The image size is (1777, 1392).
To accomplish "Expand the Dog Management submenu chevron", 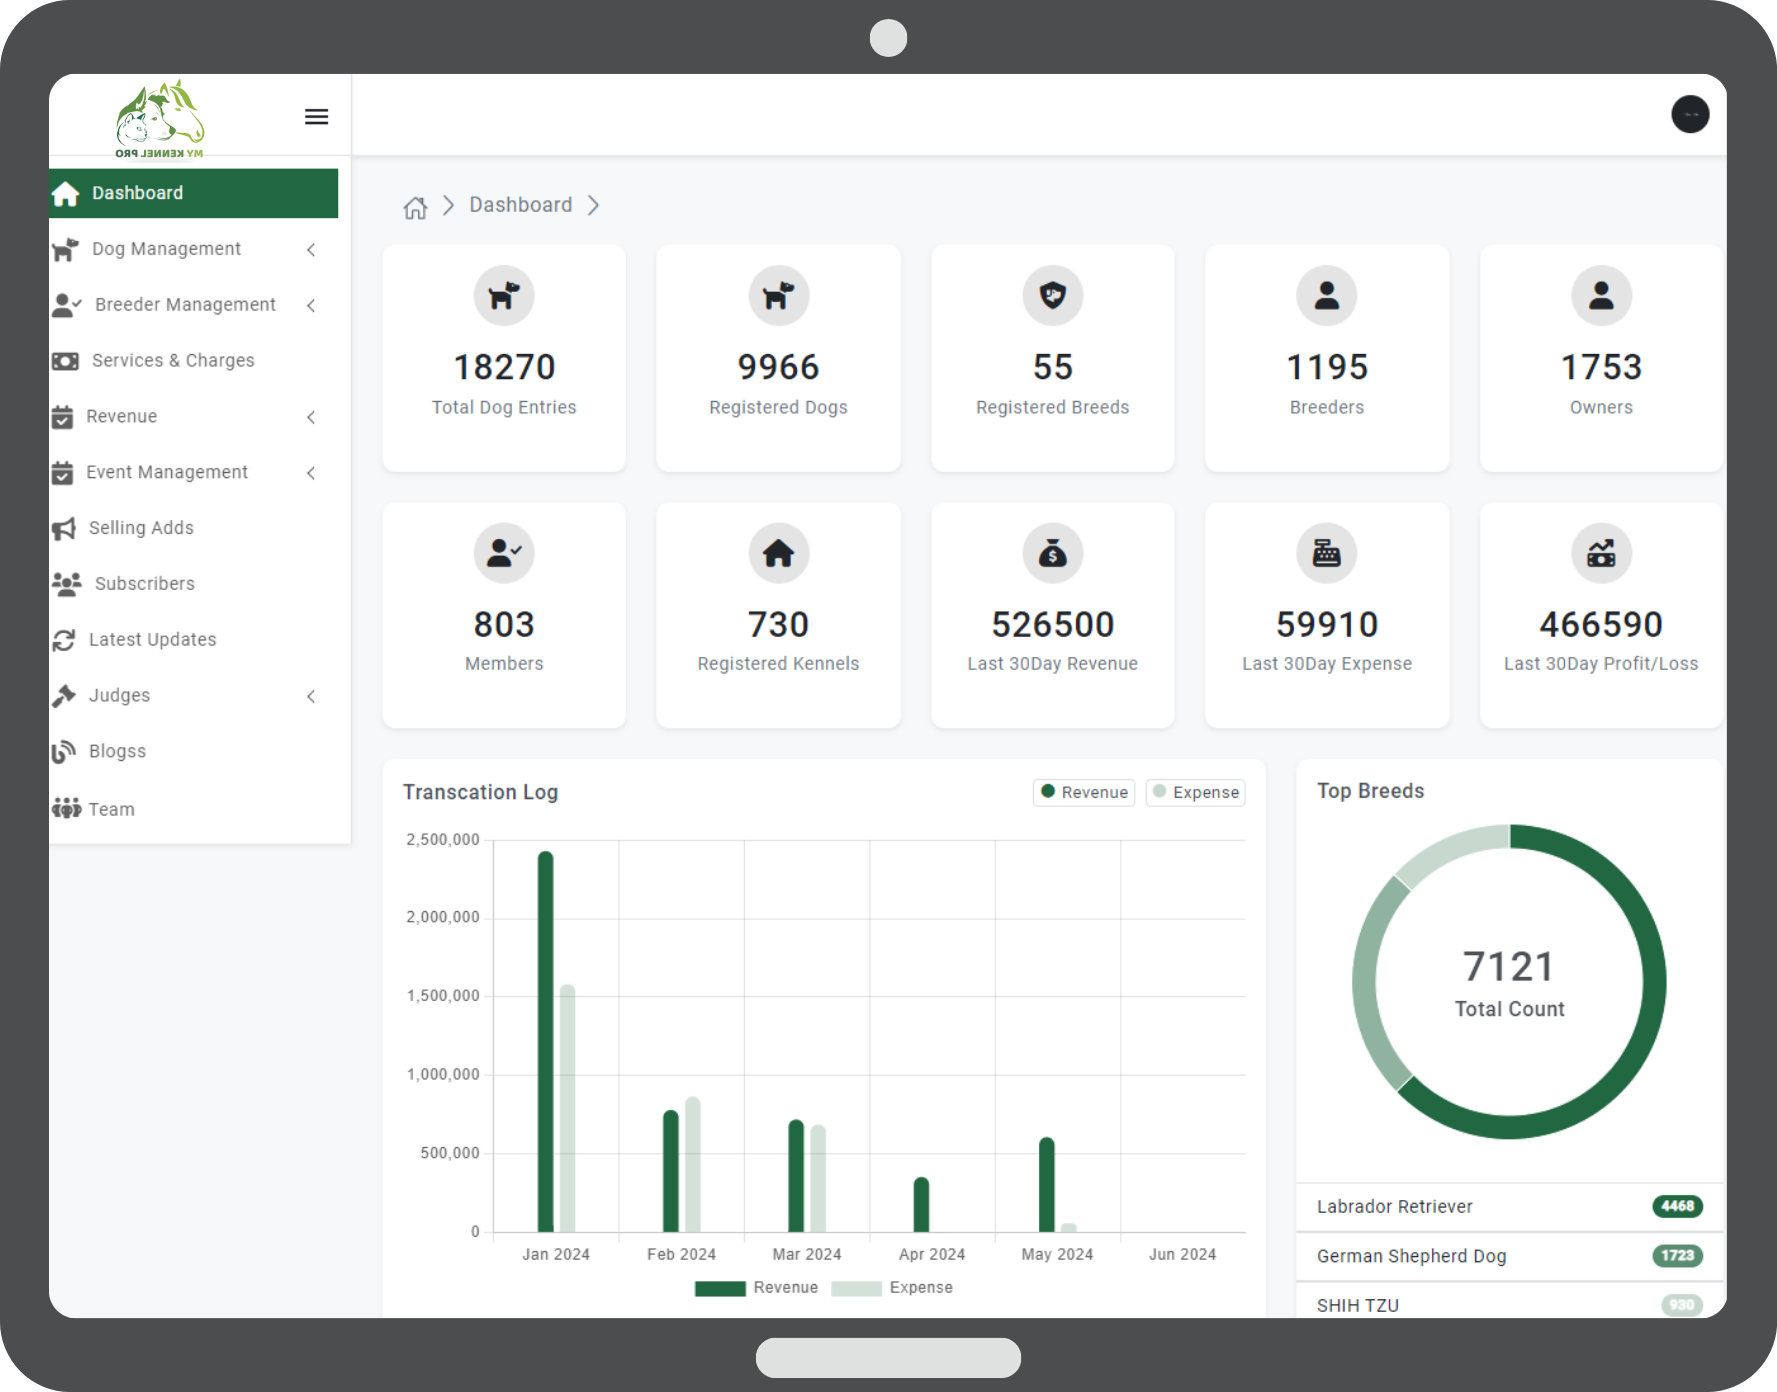I will coord(311,250).
